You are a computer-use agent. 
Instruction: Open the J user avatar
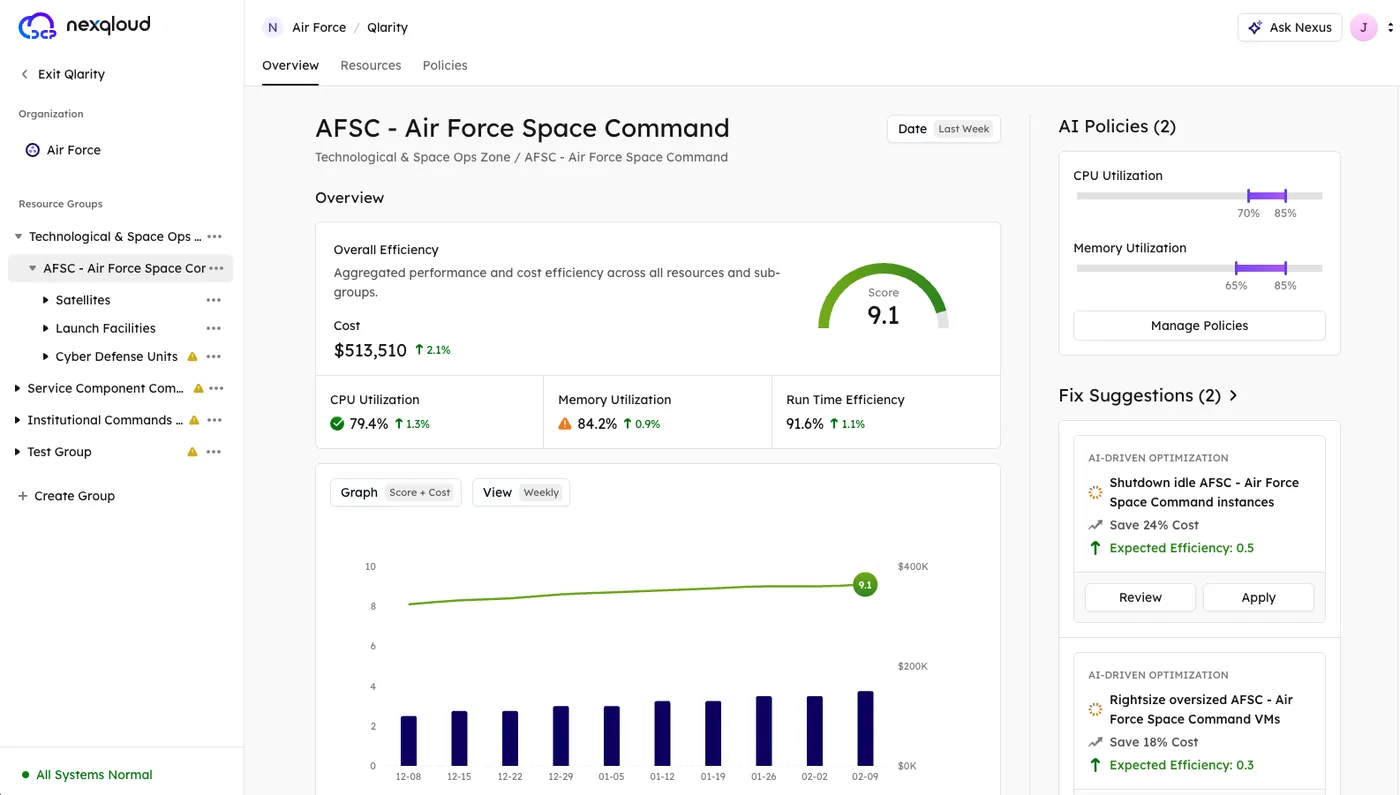coord(1364,27)
